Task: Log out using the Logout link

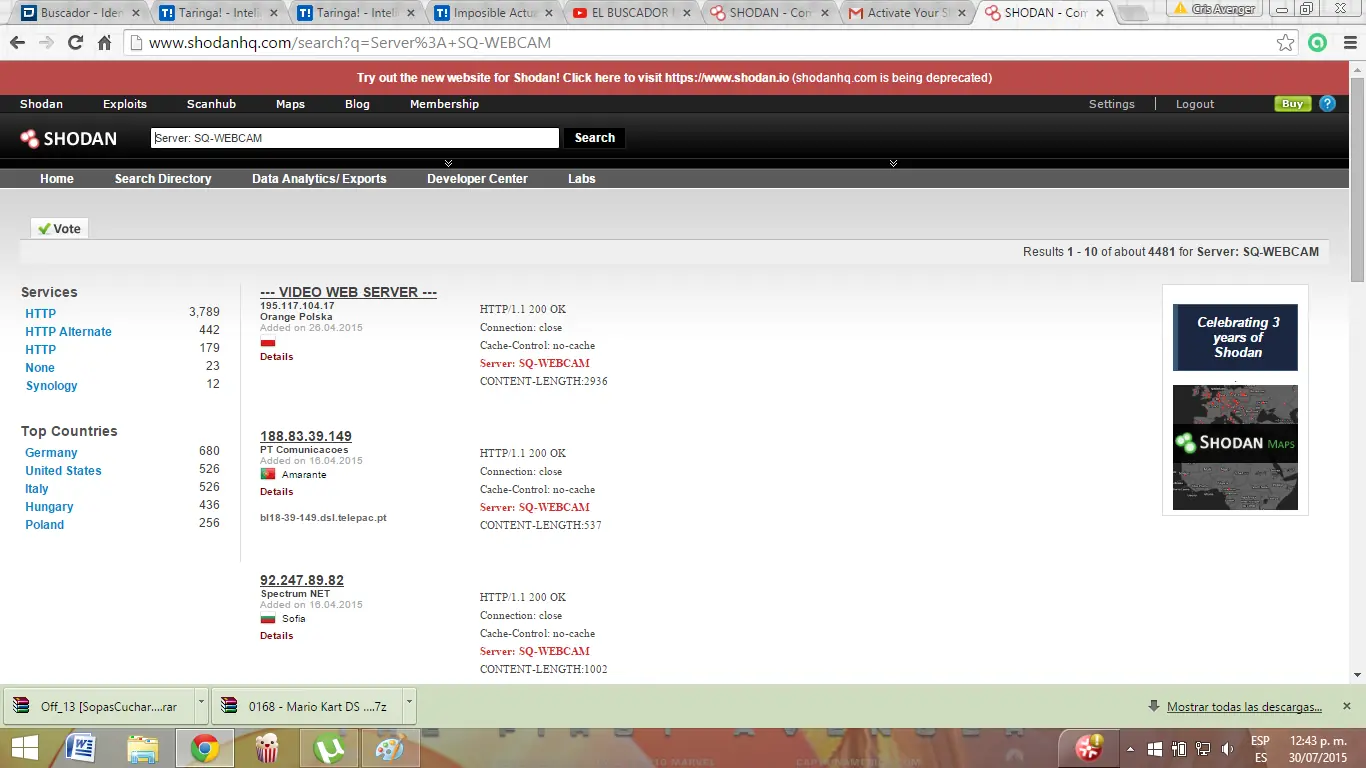Action: coord(1194,104)
